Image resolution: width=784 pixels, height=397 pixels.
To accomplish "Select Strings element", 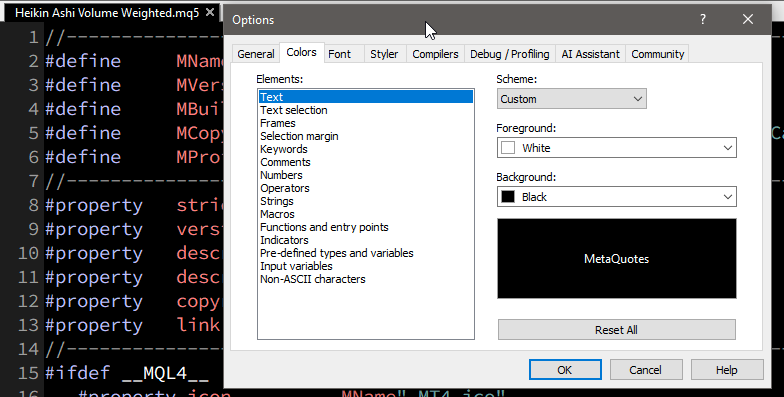I will pyautogui.click(x=366, y=201).
